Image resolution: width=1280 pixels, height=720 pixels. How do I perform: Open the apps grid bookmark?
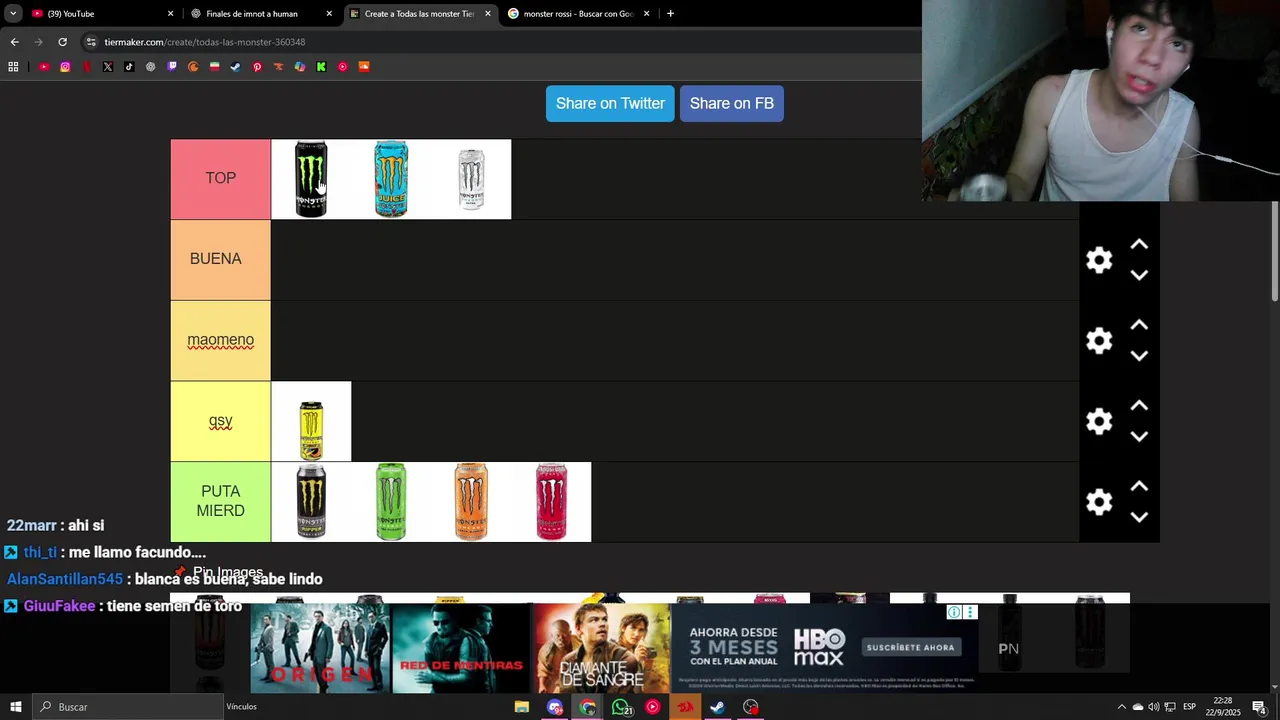point(13,67)
